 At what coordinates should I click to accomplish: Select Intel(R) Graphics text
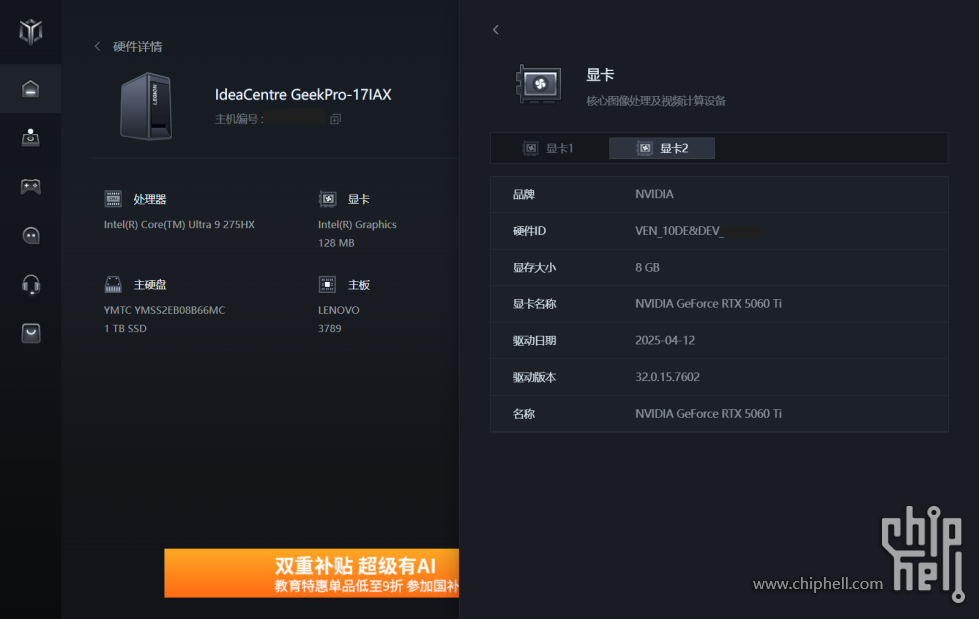357,224
